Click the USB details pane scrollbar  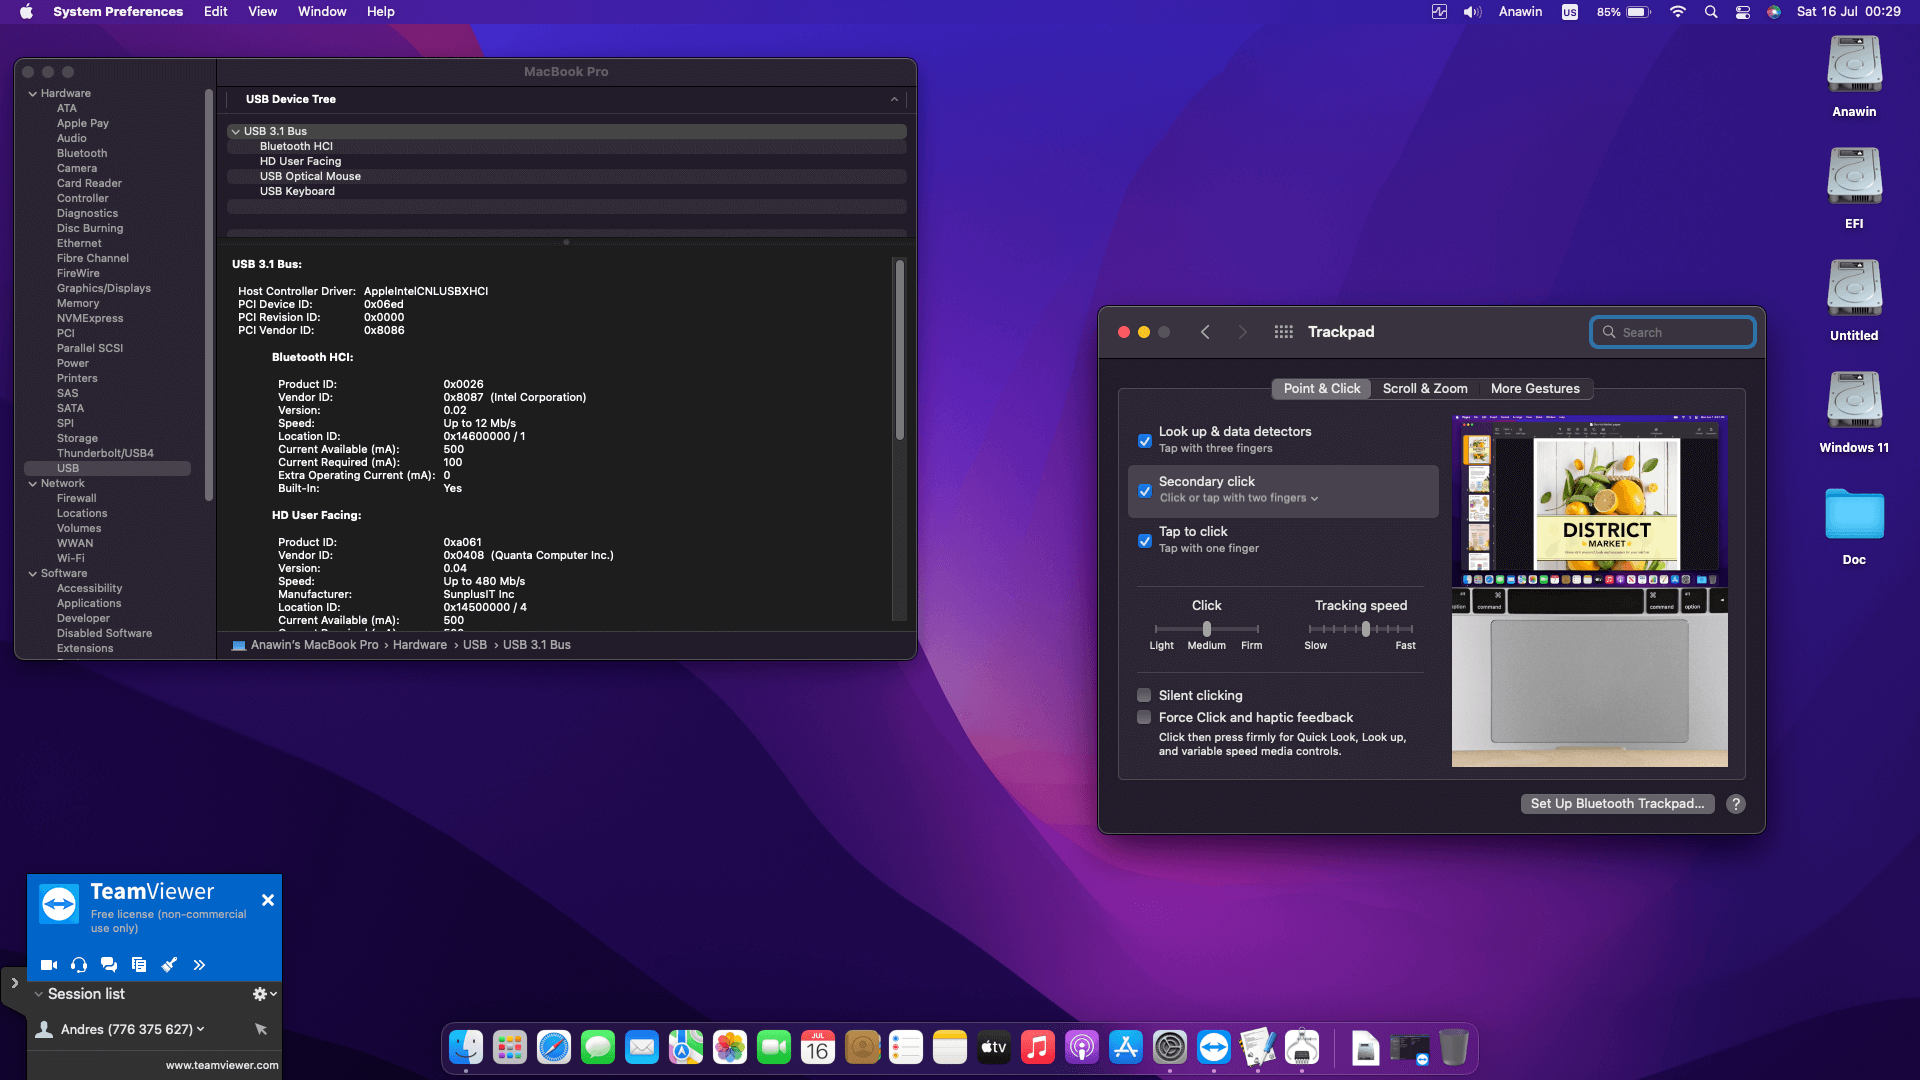coord(900,350)
